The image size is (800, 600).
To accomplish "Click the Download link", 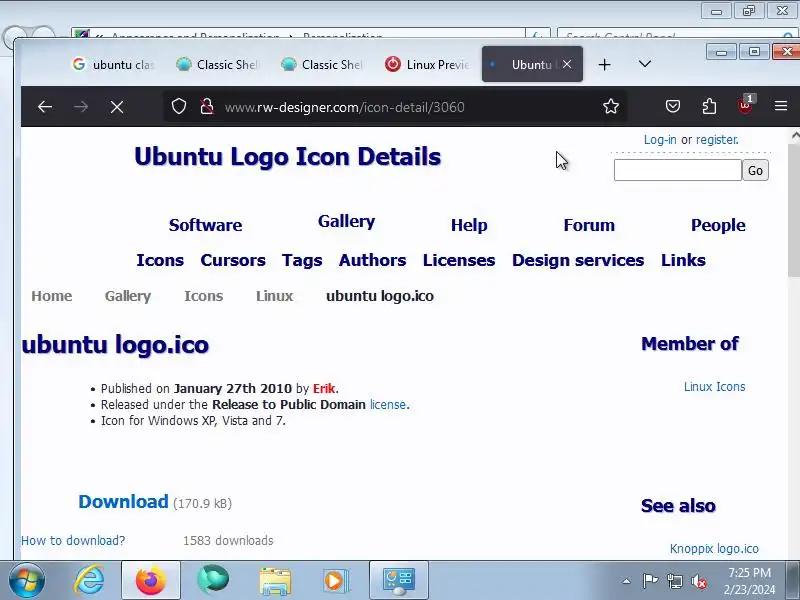I will coord(123,502).
